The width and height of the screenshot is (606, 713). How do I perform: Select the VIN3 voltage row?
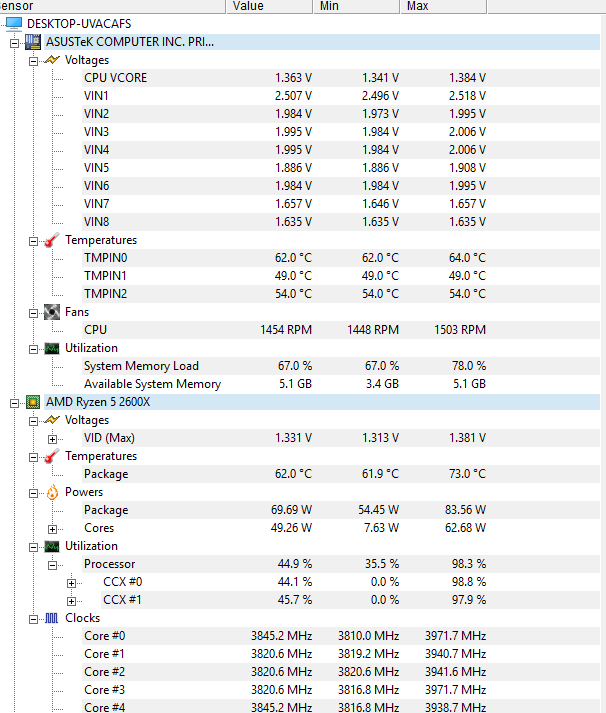341,132
